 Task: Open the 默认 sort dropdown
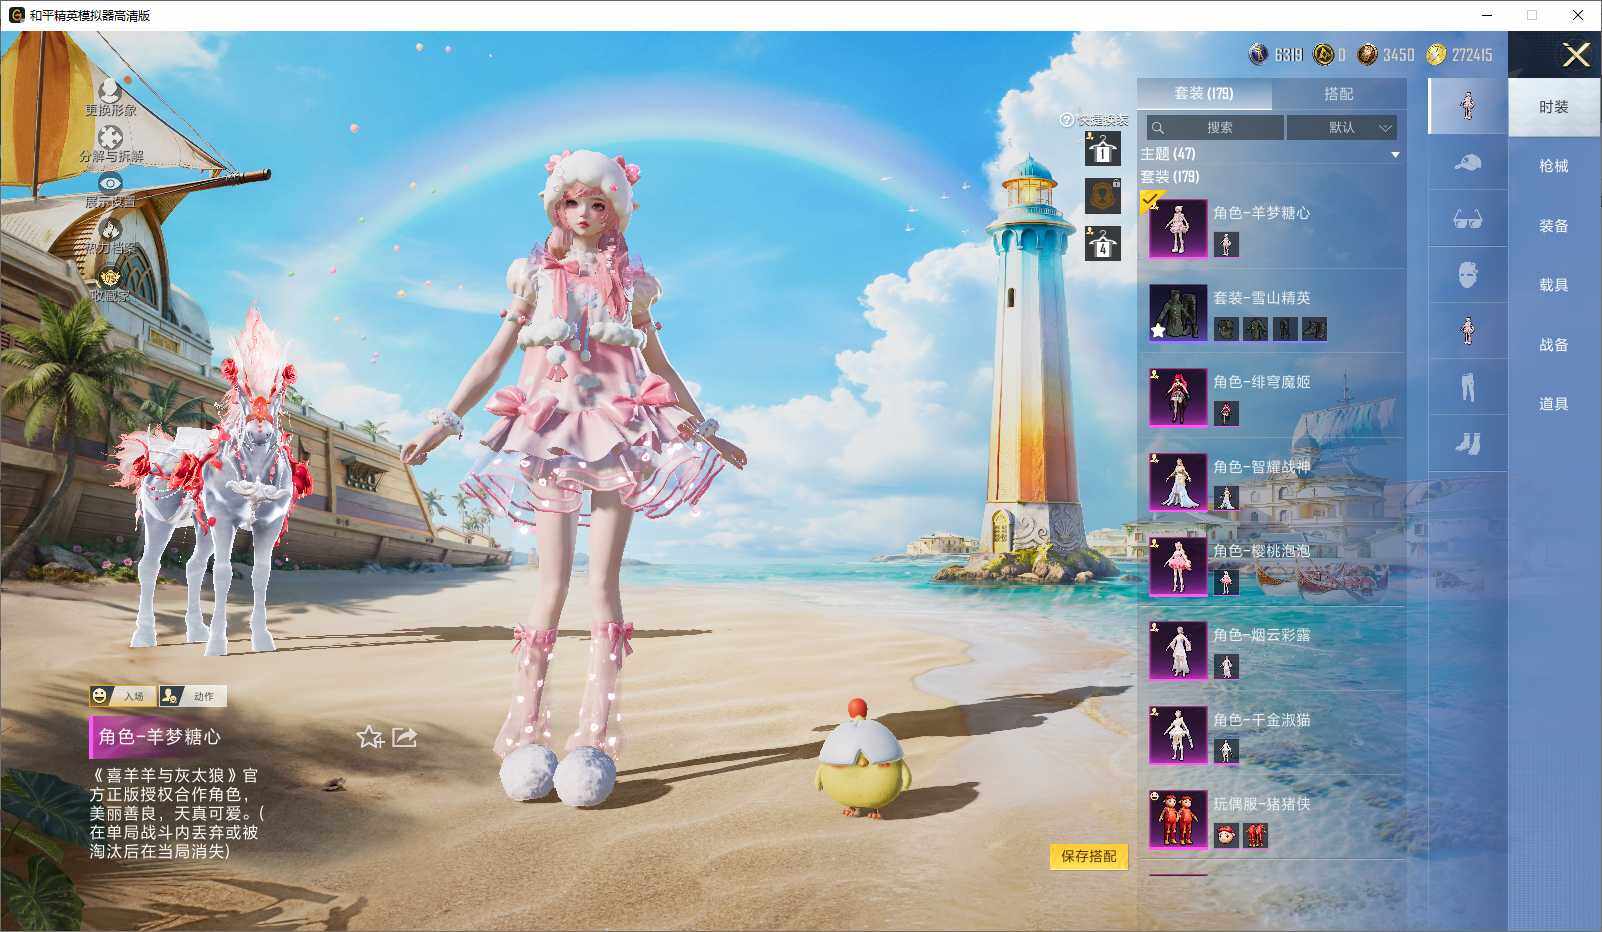pos(1342,127)
